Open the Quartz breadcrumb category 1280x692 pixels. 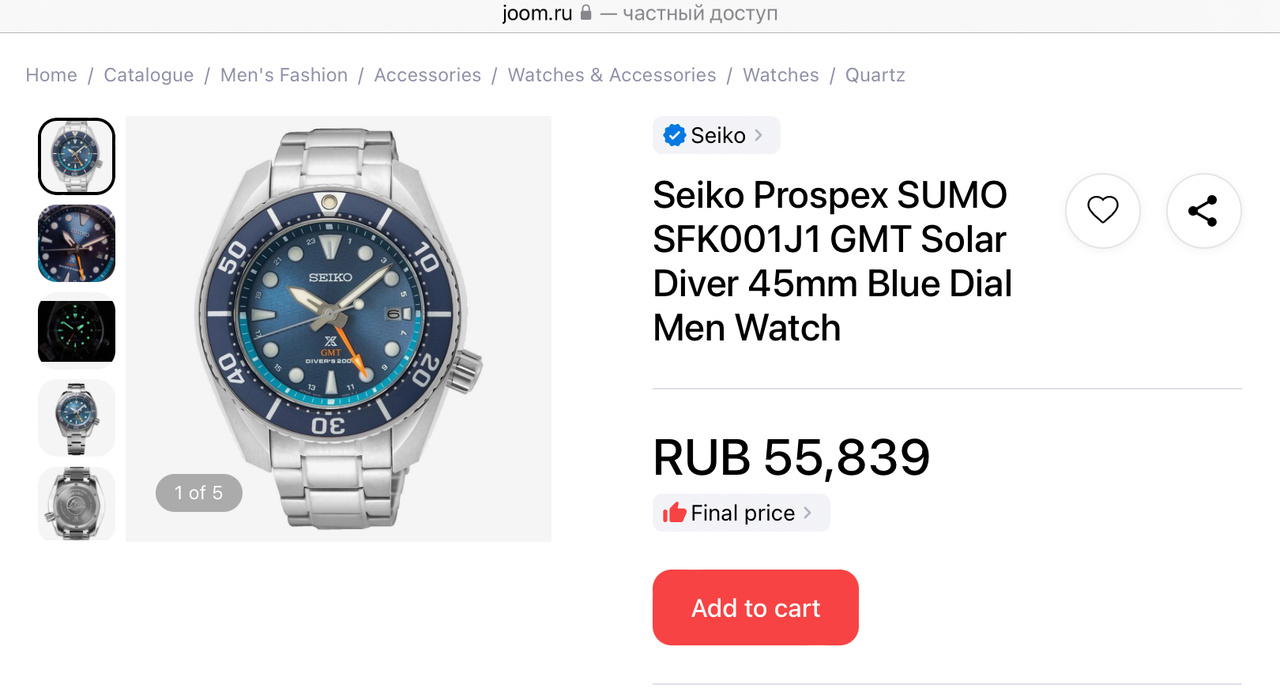click(875, 75)
